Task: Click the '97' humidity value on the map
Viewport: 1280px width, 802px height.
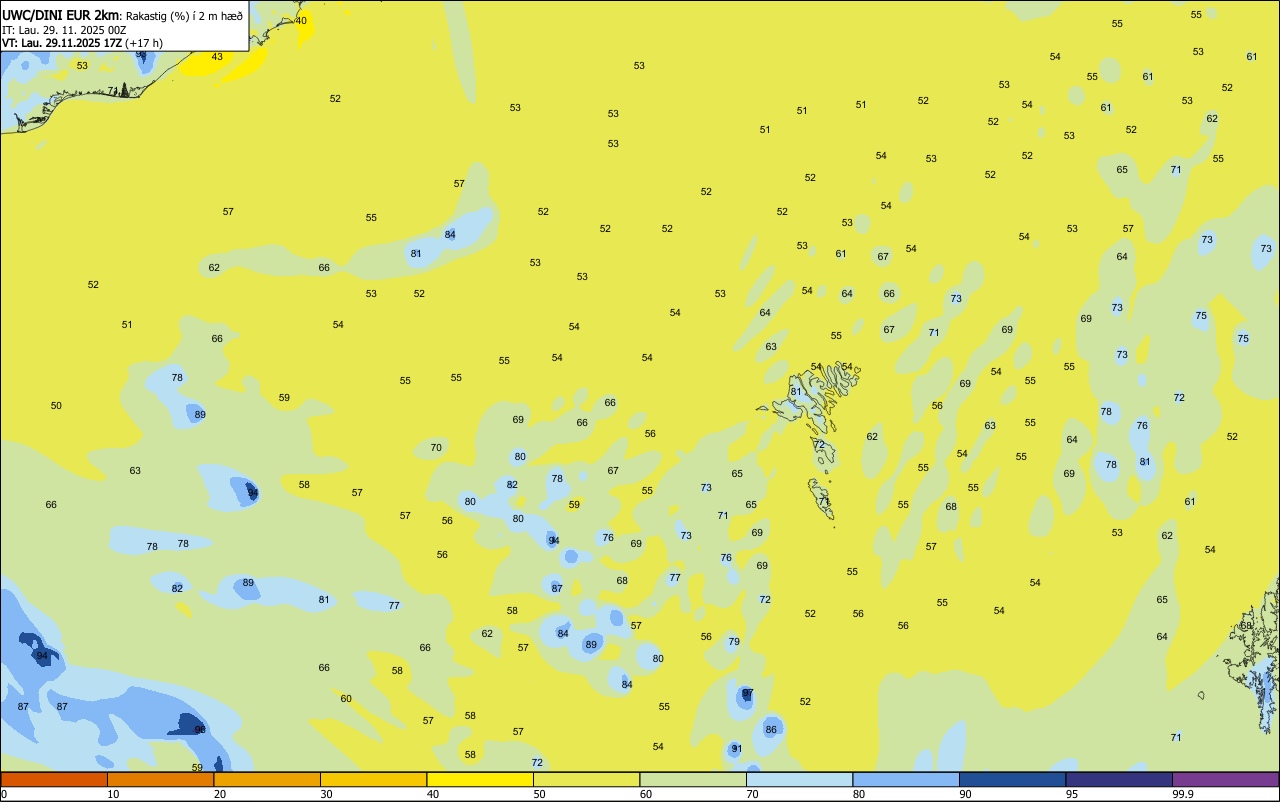Action: [747, 693]
